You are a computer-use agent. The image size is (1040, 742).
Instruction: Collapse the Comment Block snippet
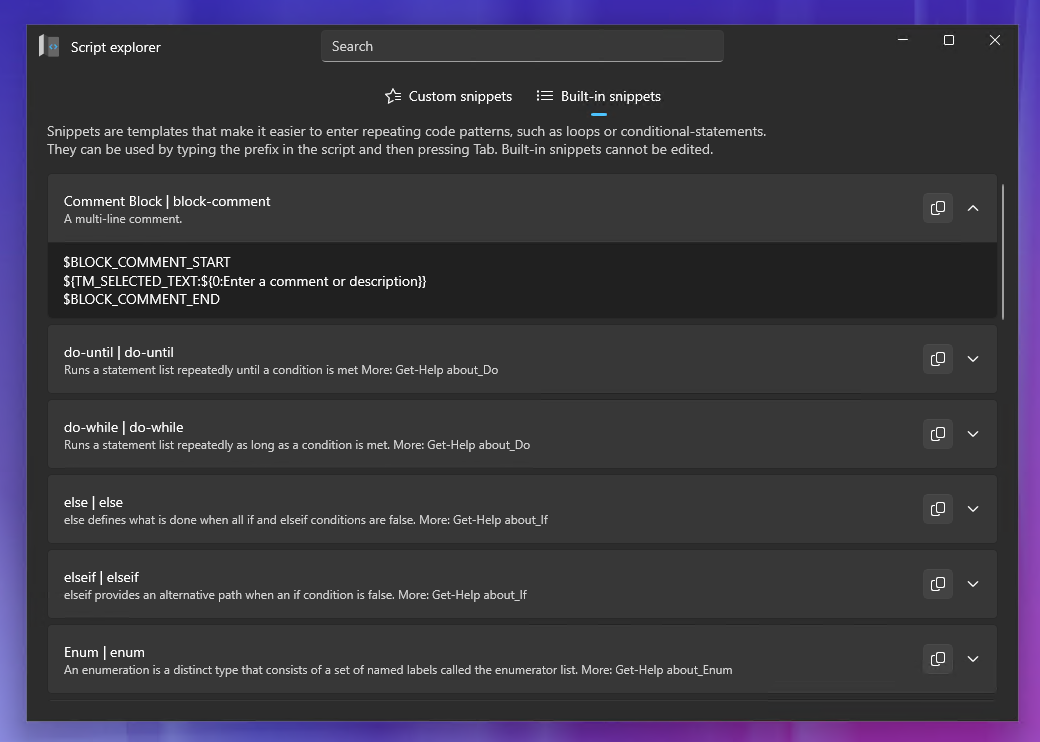pos(972,208)
